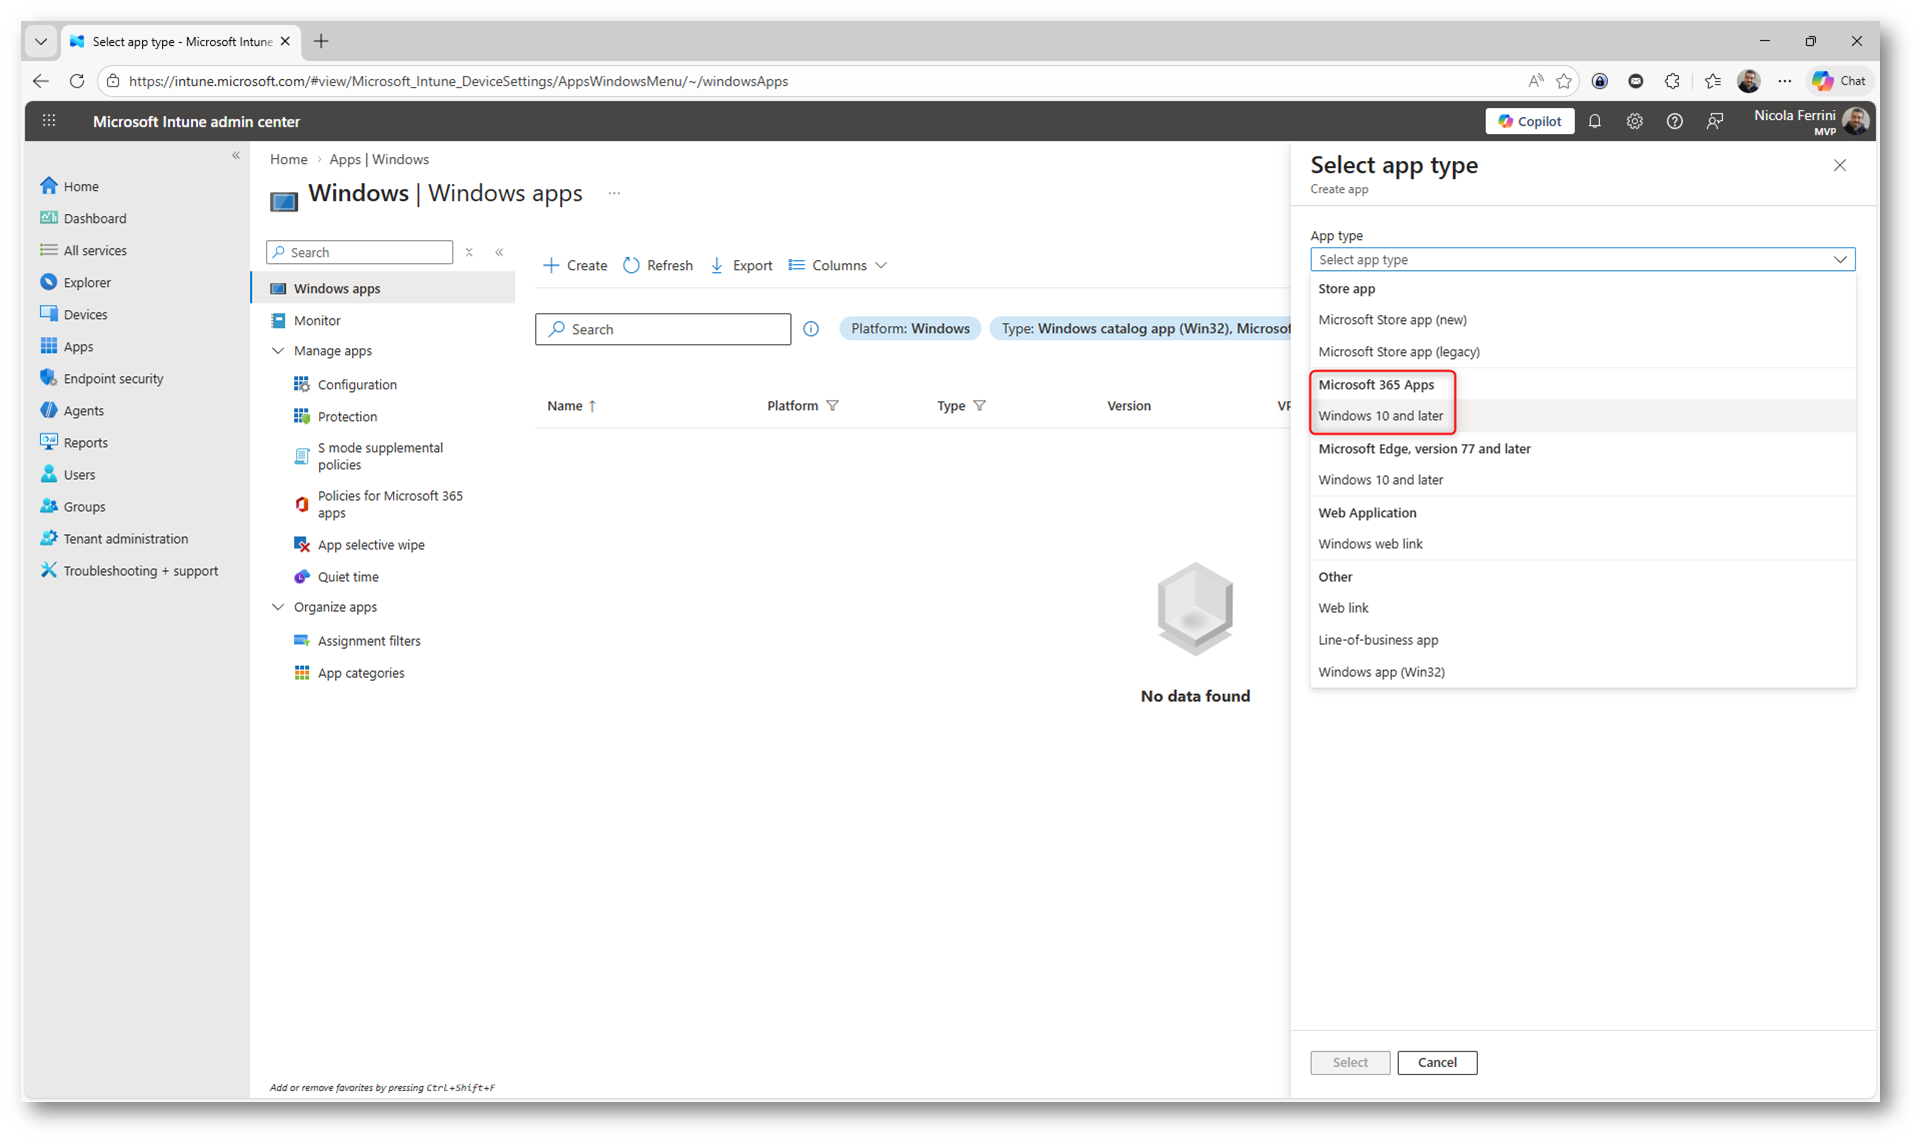Open the Columns dropdown

[x=838, y=265]
